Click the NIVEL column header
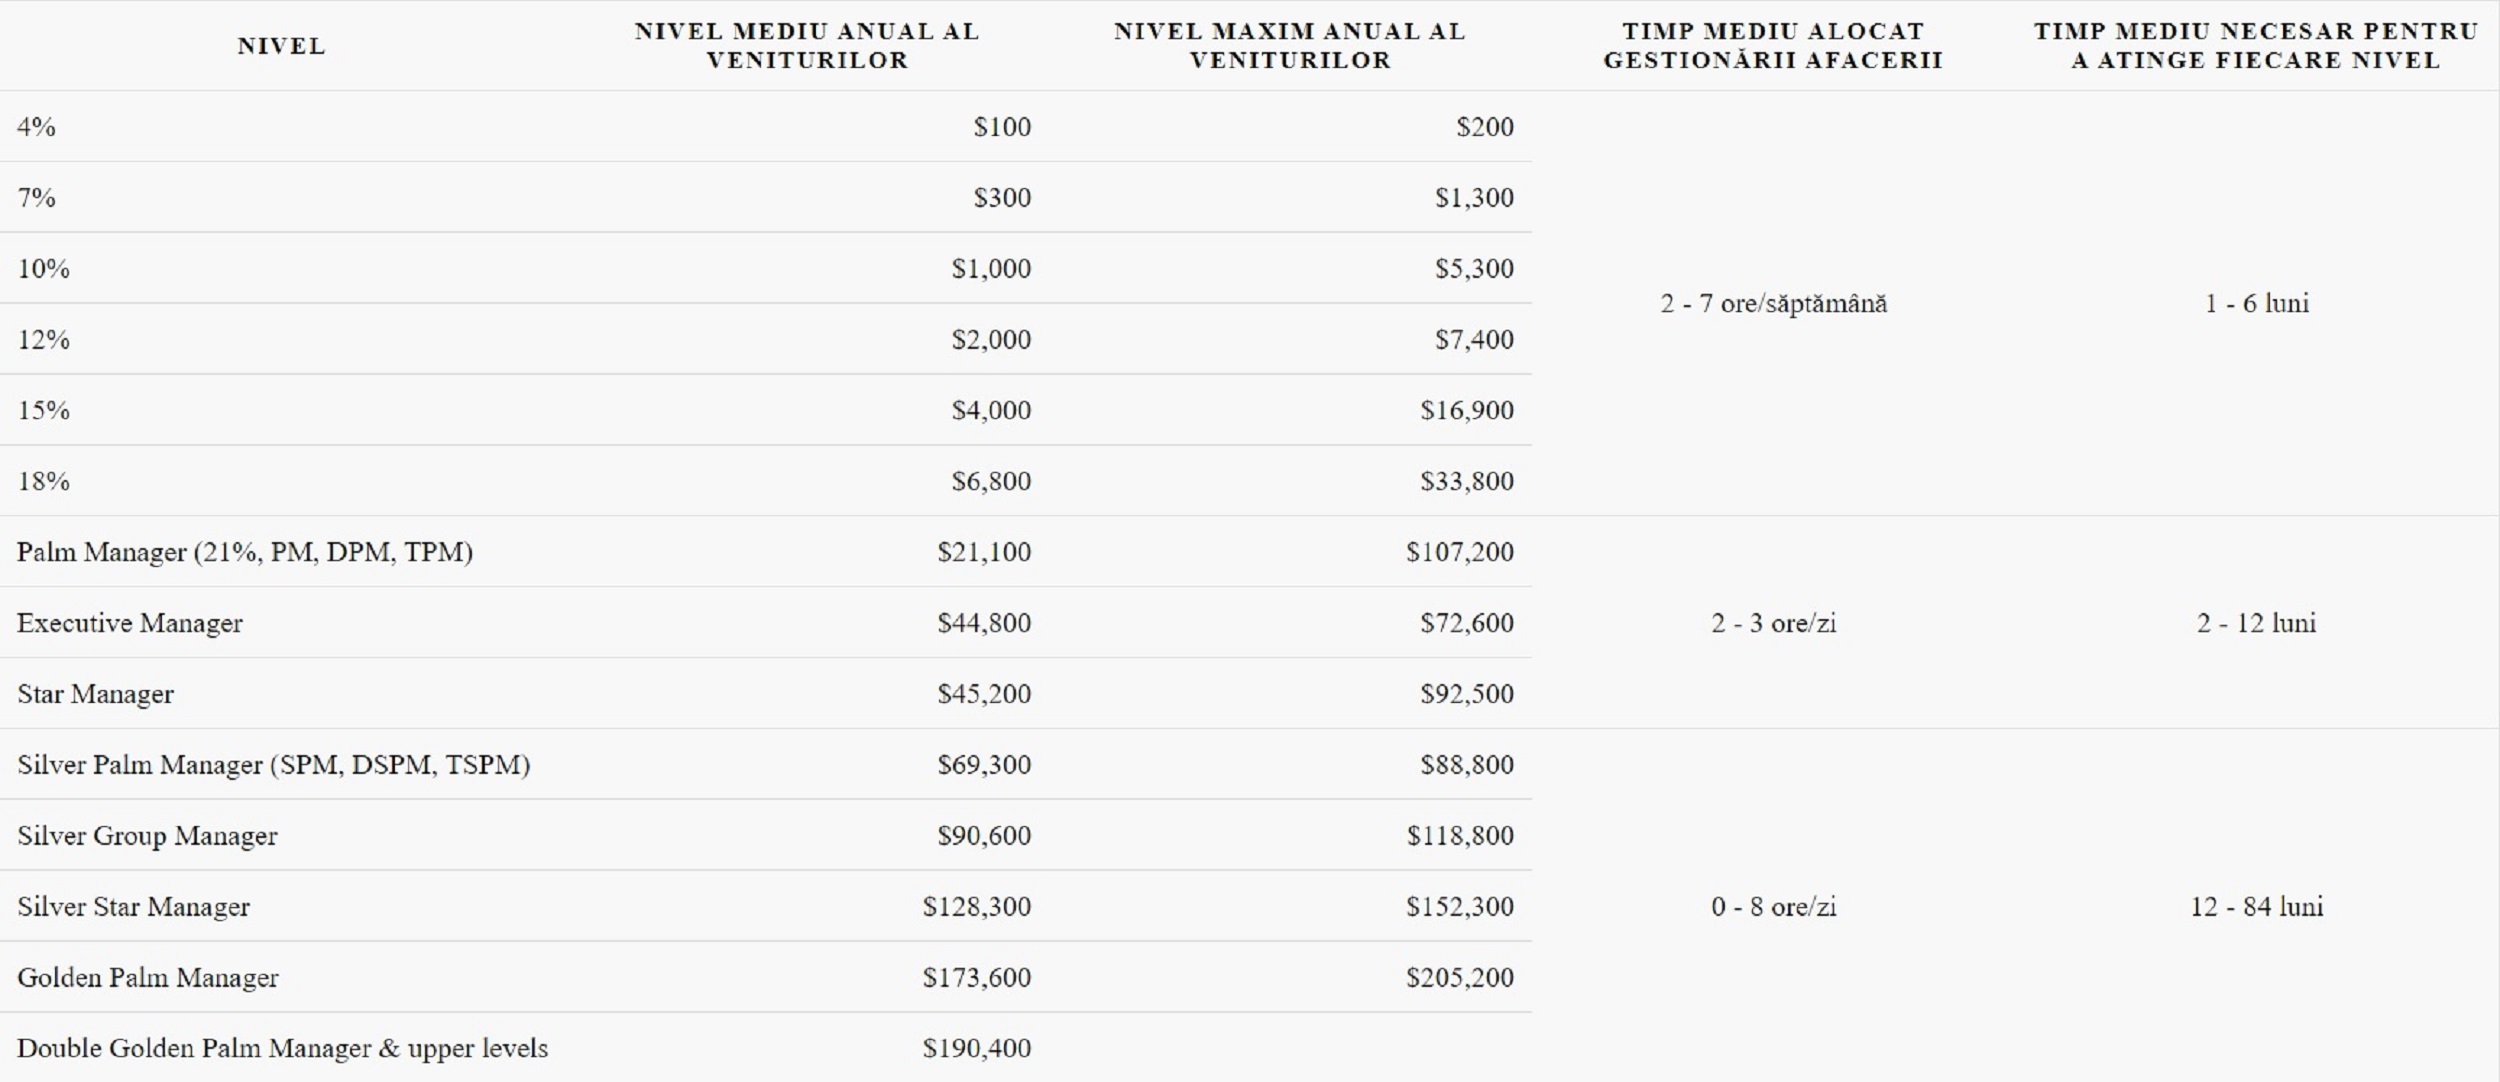This screenshot has width=2500, height=1082. [281, 46]
